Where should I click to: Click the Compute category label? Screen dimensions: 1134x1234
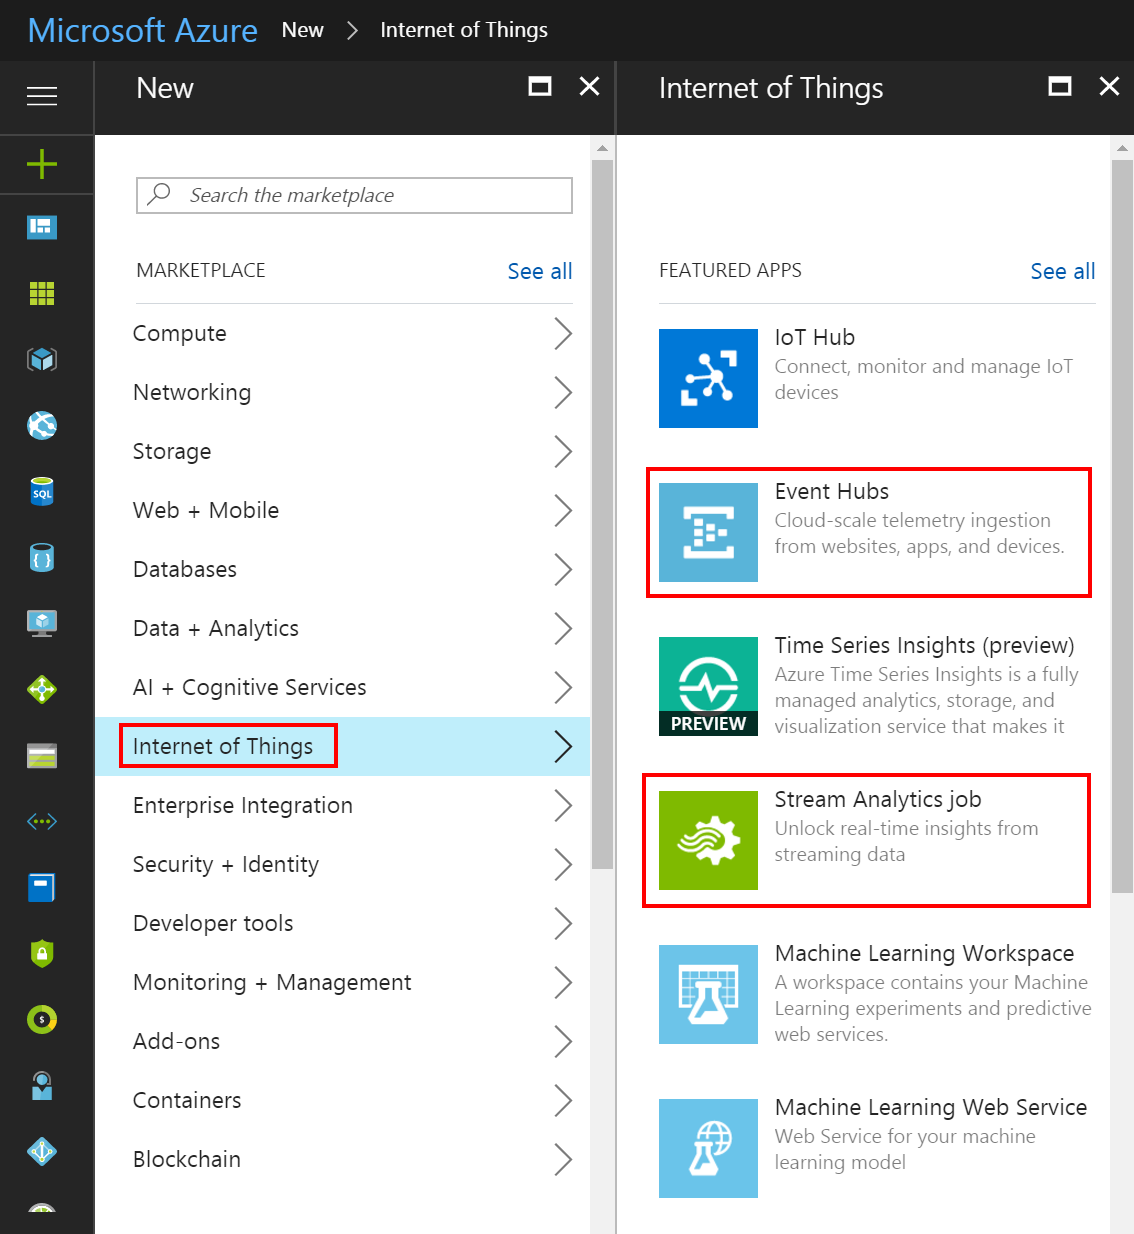tap(180, 333)
